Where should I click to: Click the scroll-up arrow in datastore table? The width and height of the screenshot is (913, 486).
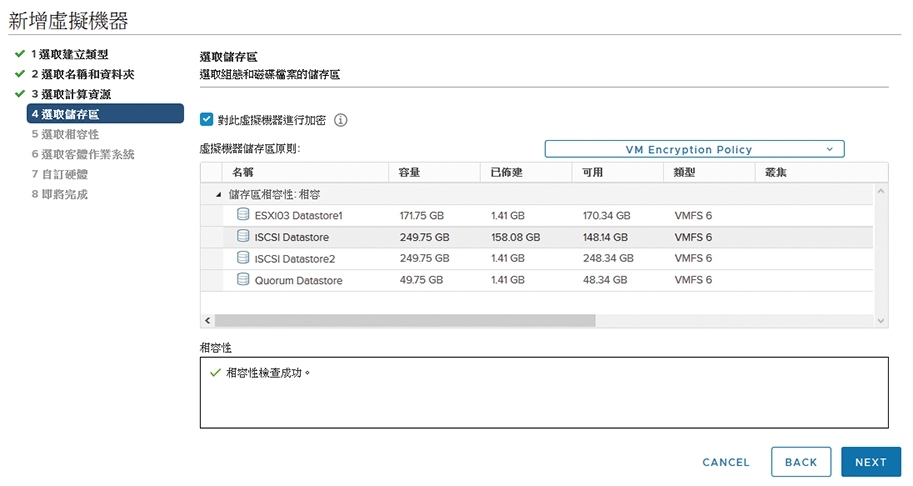click(881, 191)
